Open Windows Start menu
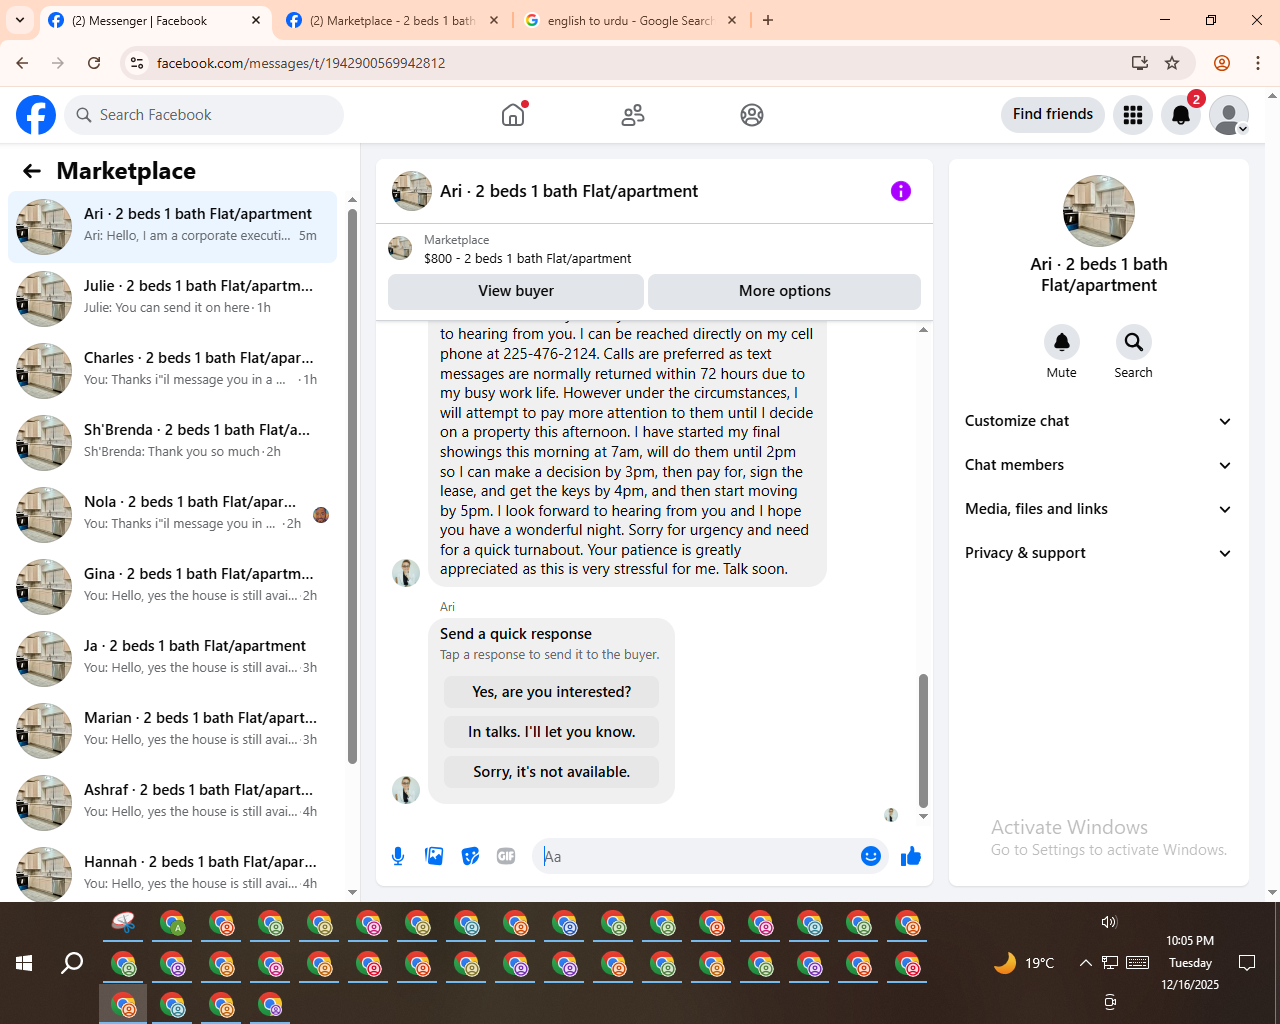Screen dimensions: 1280x1024 point(24,963)
